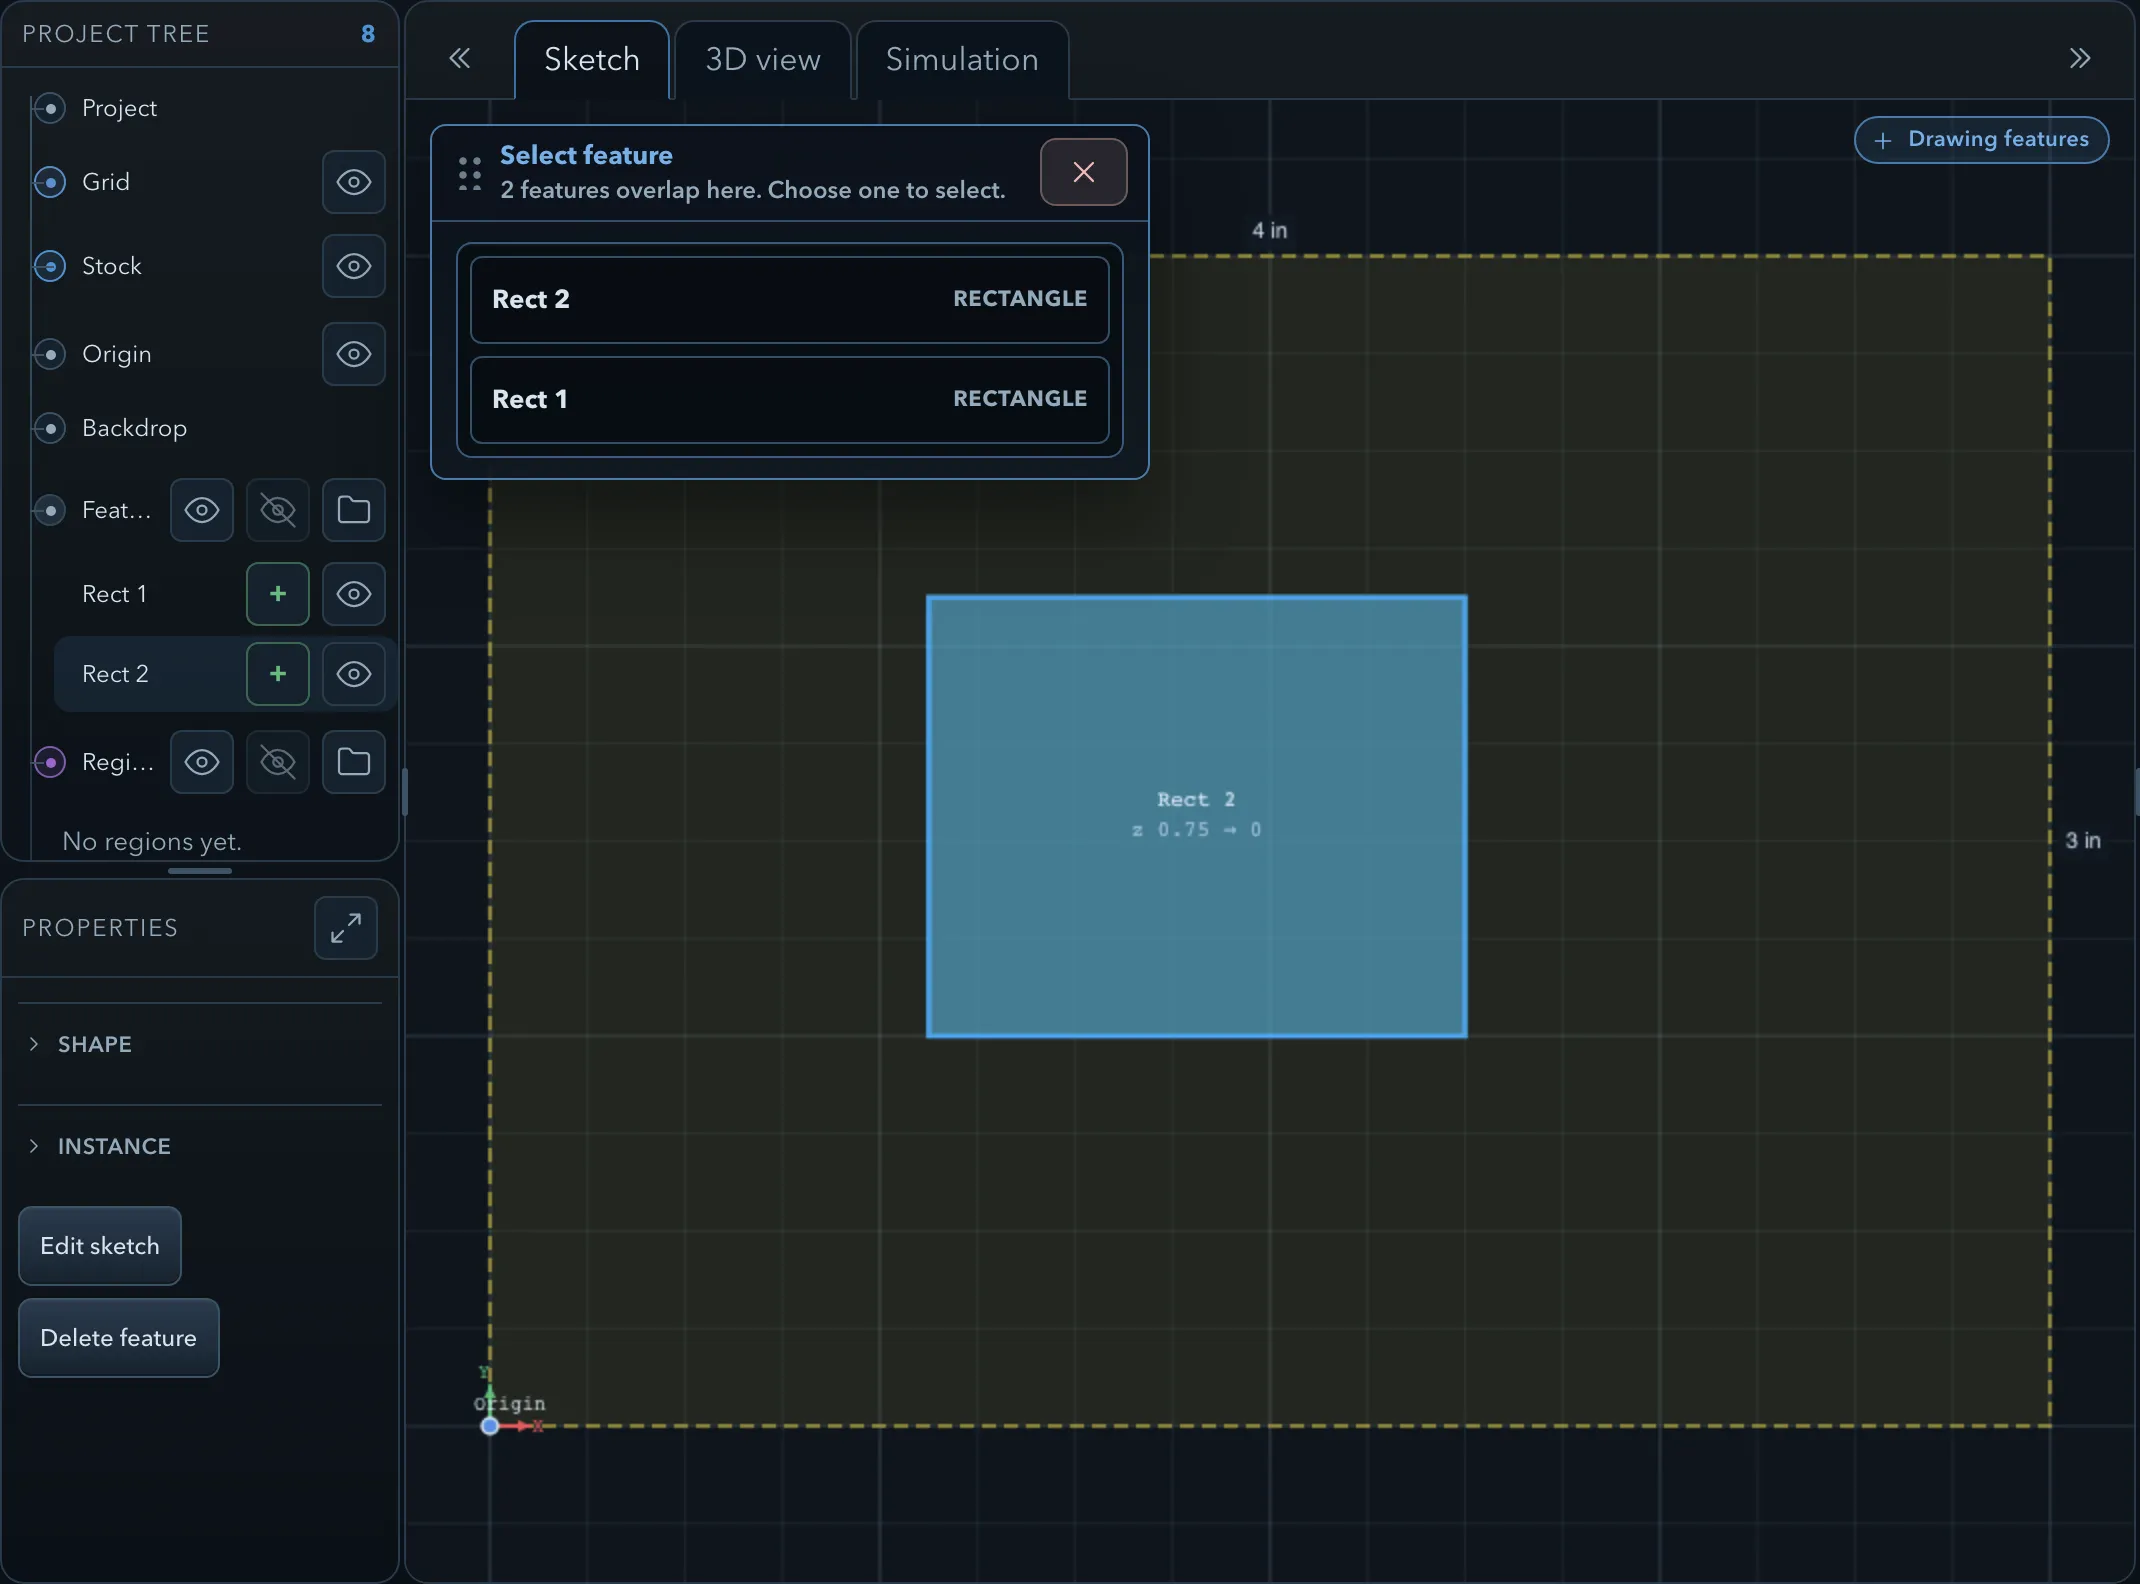The width and height of the screenshot is (2140, 1584).
Task: Toggle Origin visibility eye
Action: (x=354, y=354)
